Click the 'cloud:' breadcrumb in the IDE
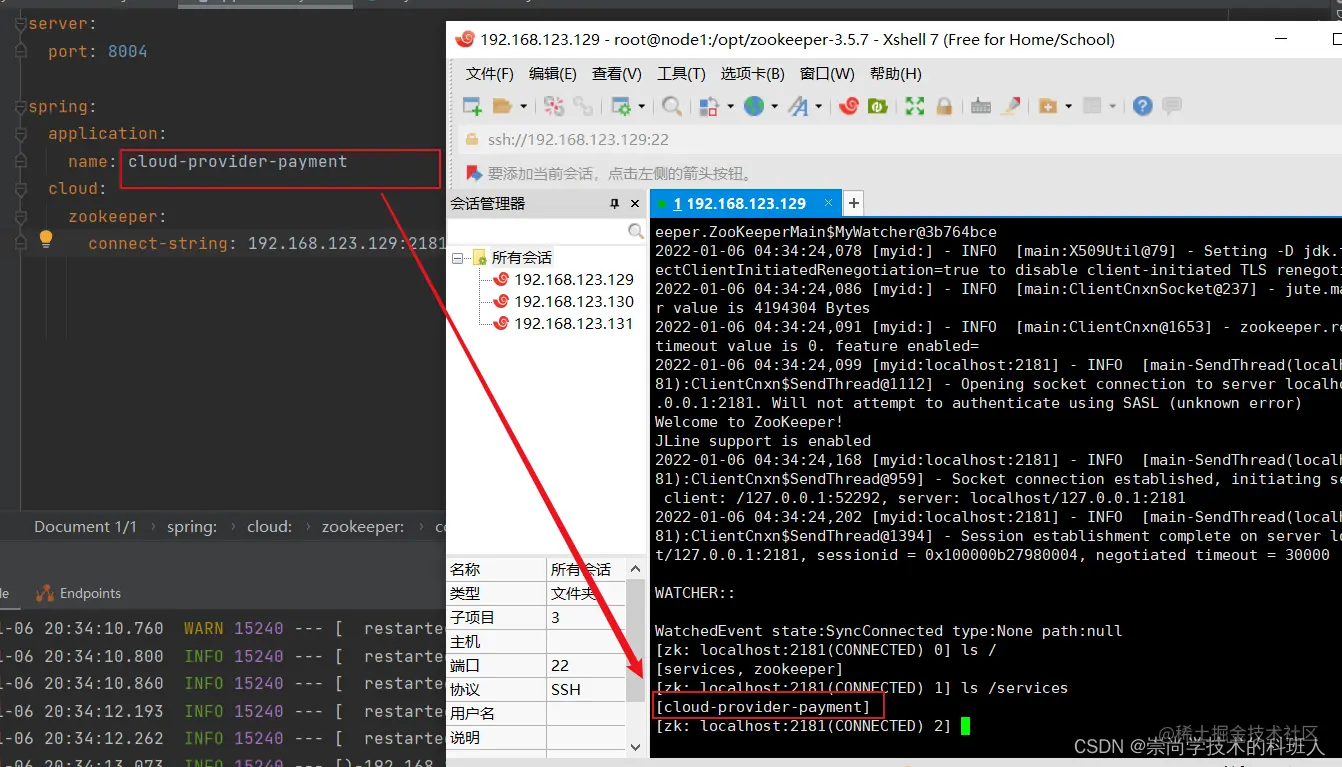 coord(270,526)
